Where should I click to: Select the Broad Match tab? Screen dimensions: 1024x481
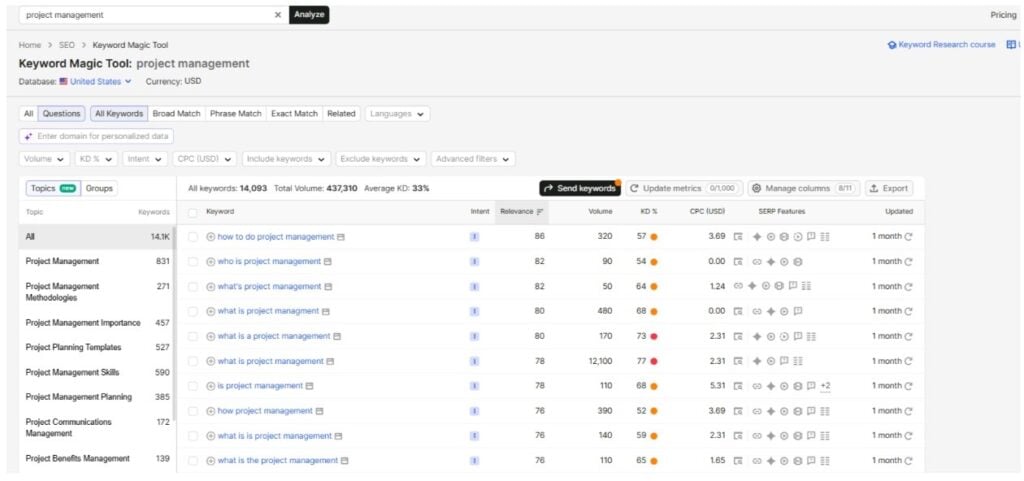176,114
